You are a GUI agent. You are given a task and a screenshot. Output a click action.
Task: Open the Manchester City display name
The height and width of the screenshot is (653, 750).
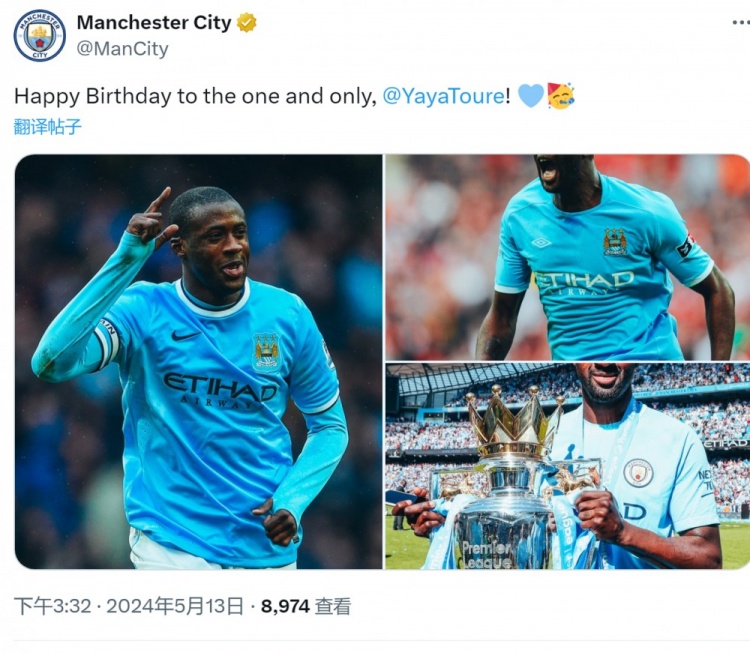(x=154, y=22)
